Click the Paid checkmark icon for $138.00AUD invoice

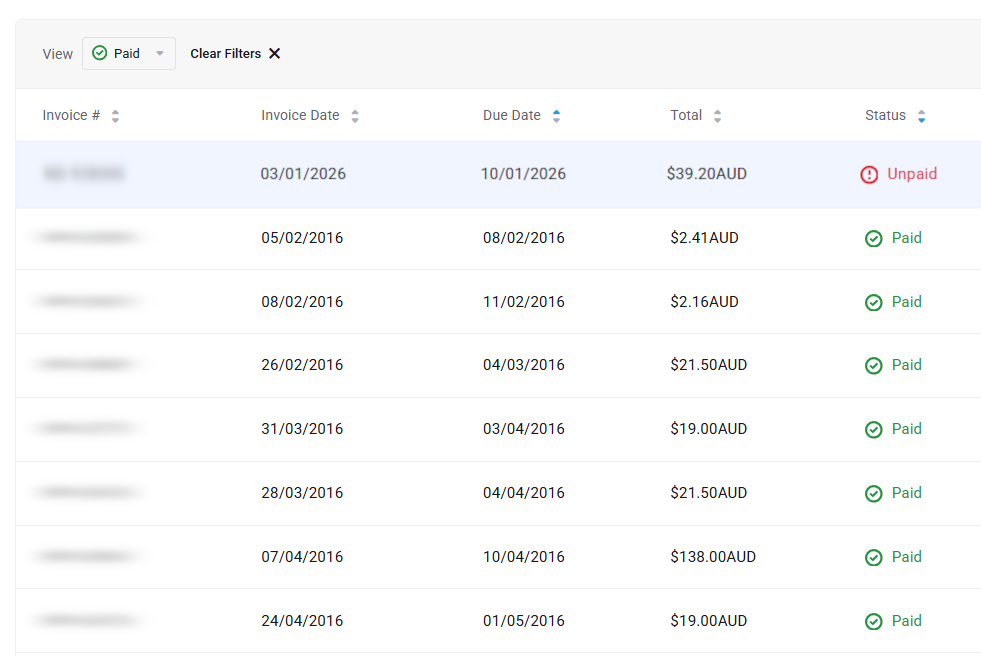[873, 558]
